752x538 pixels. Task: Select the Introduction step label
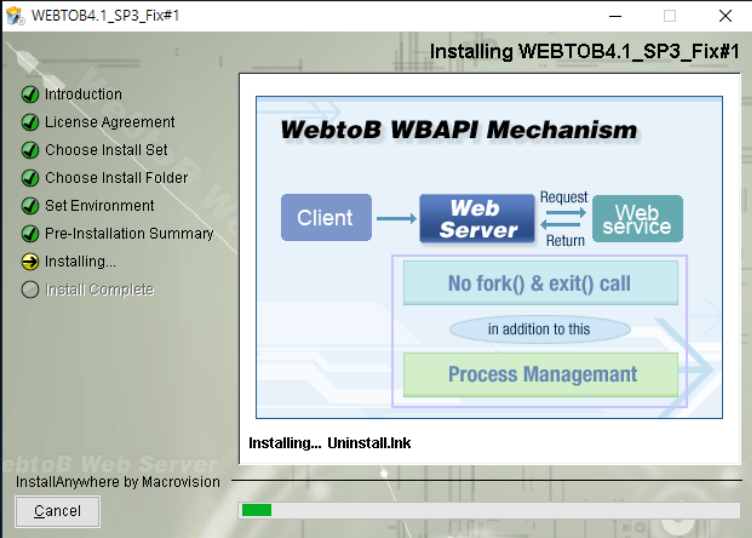tap(83, 94)
